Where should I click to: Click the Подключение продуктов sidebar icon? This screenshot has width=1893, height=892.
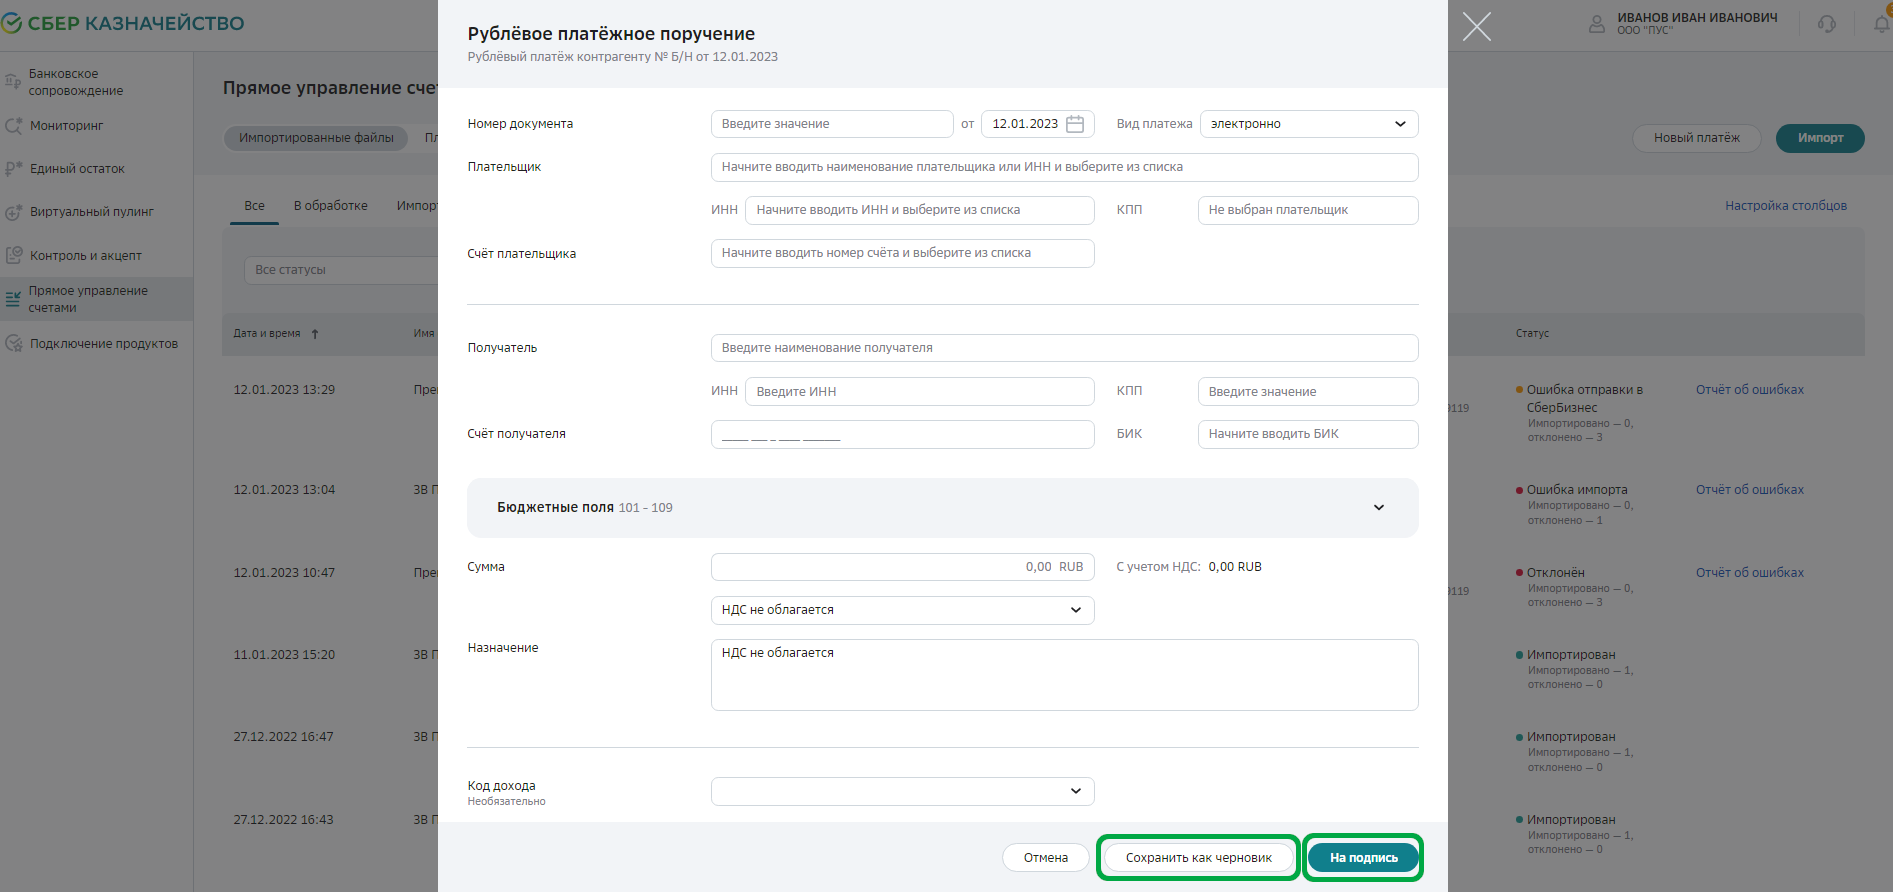click(x=13, y=343)
